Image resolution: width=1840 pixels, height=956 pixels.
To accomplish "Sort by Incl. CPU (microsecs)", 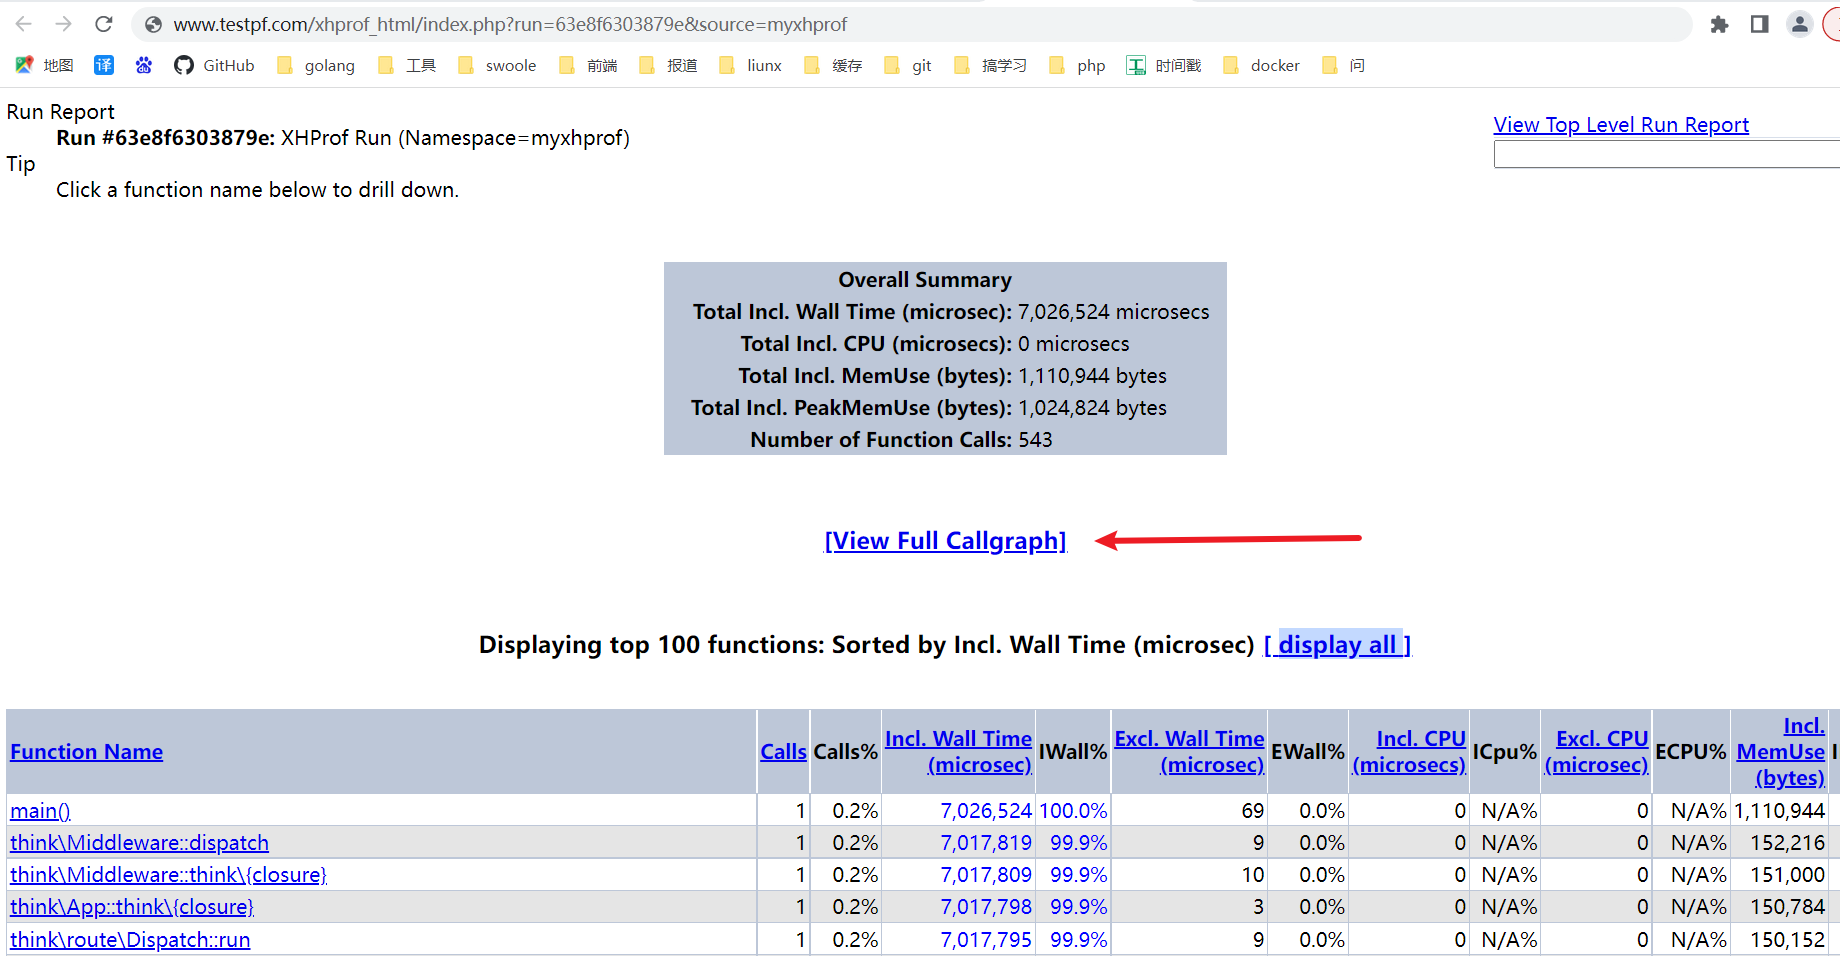I will [x=1409, y=752].
